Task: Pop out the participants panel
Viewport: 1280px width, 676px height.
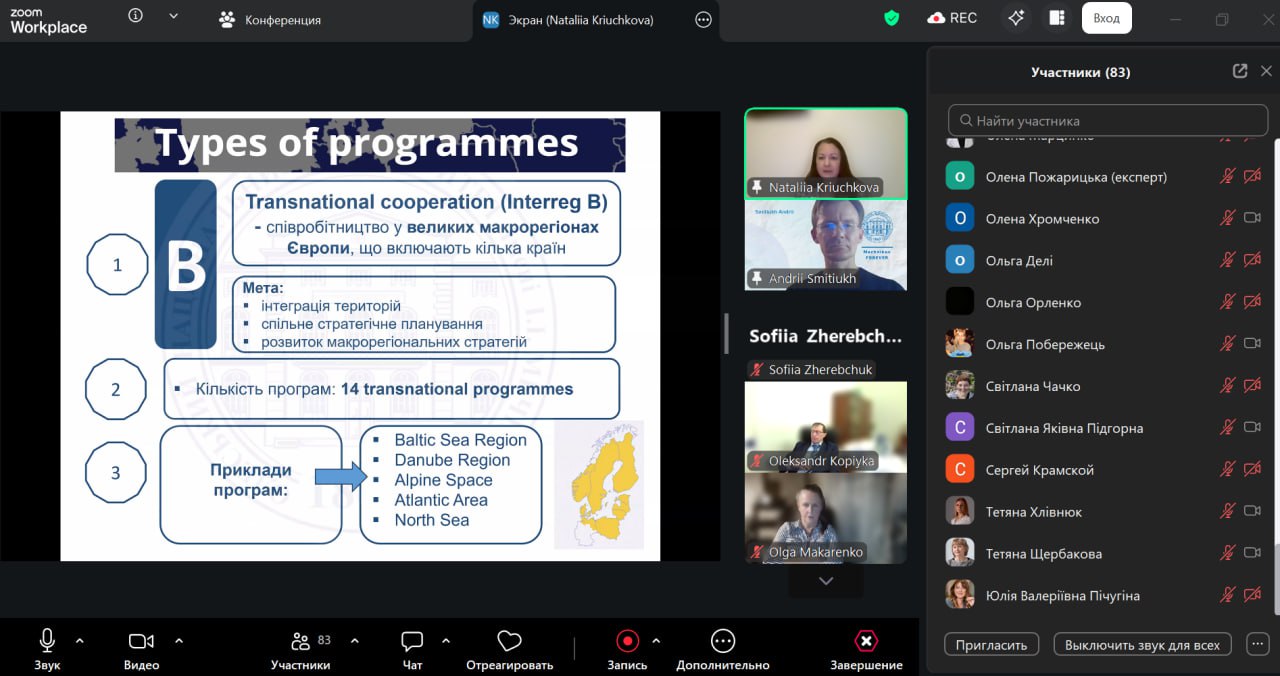Action: point(1240,71)
